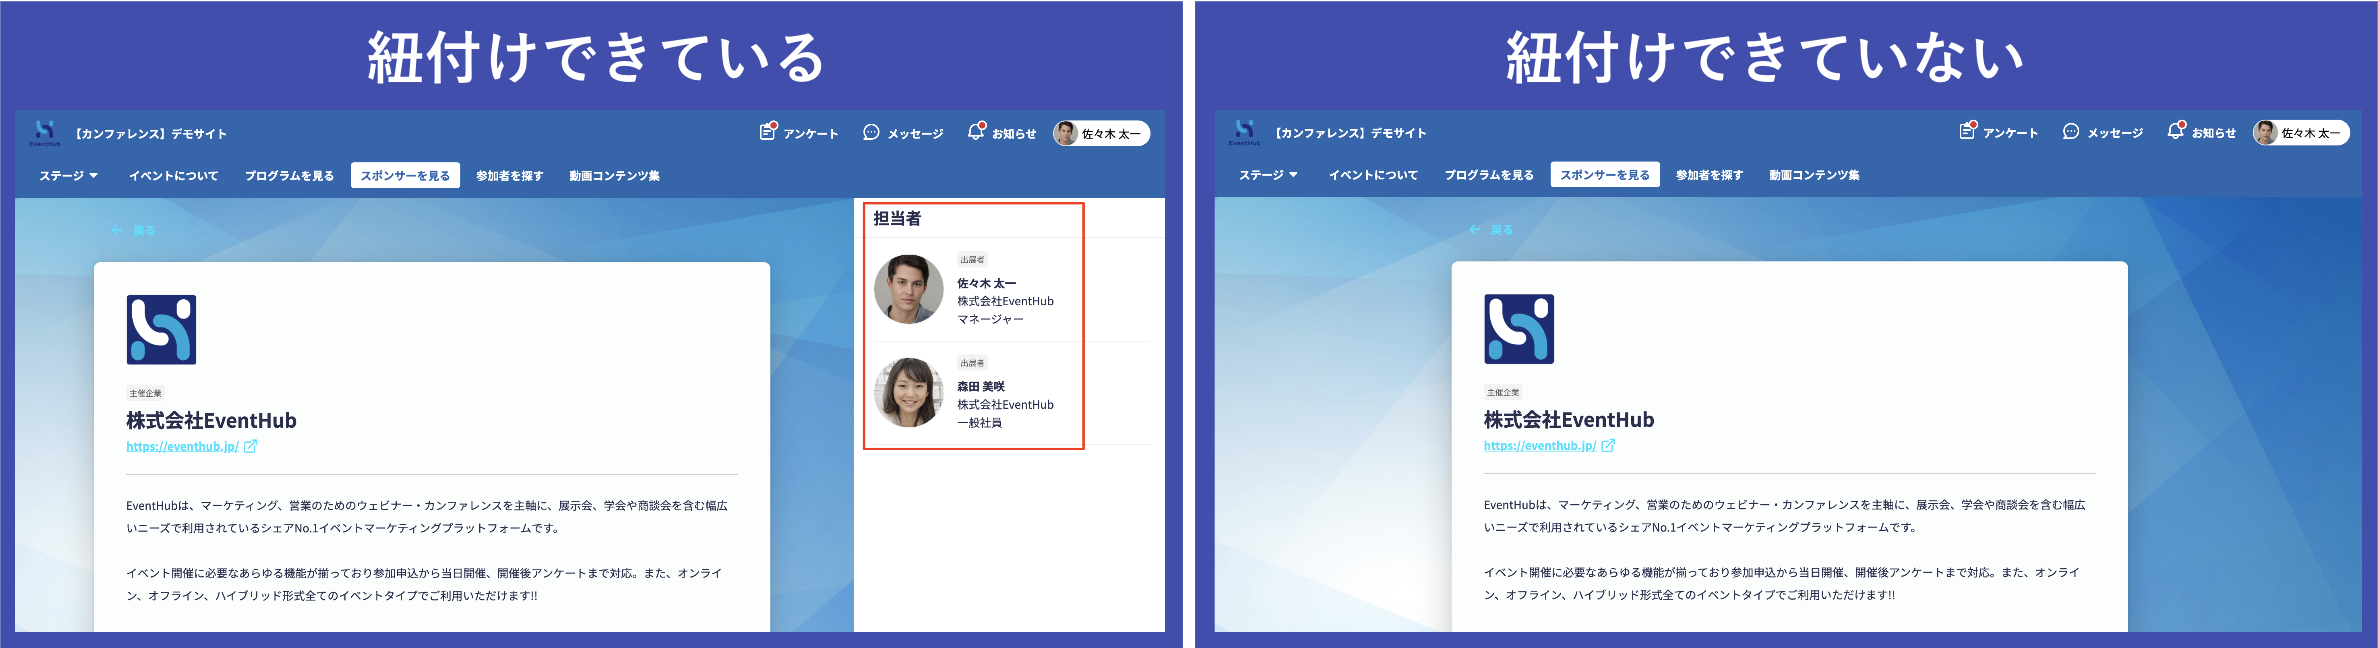The width and height of the screenshot is (2378, 648).
Task: Click 【カンファレンス】デモサイト title in right header
Action: pos(1351,133)
